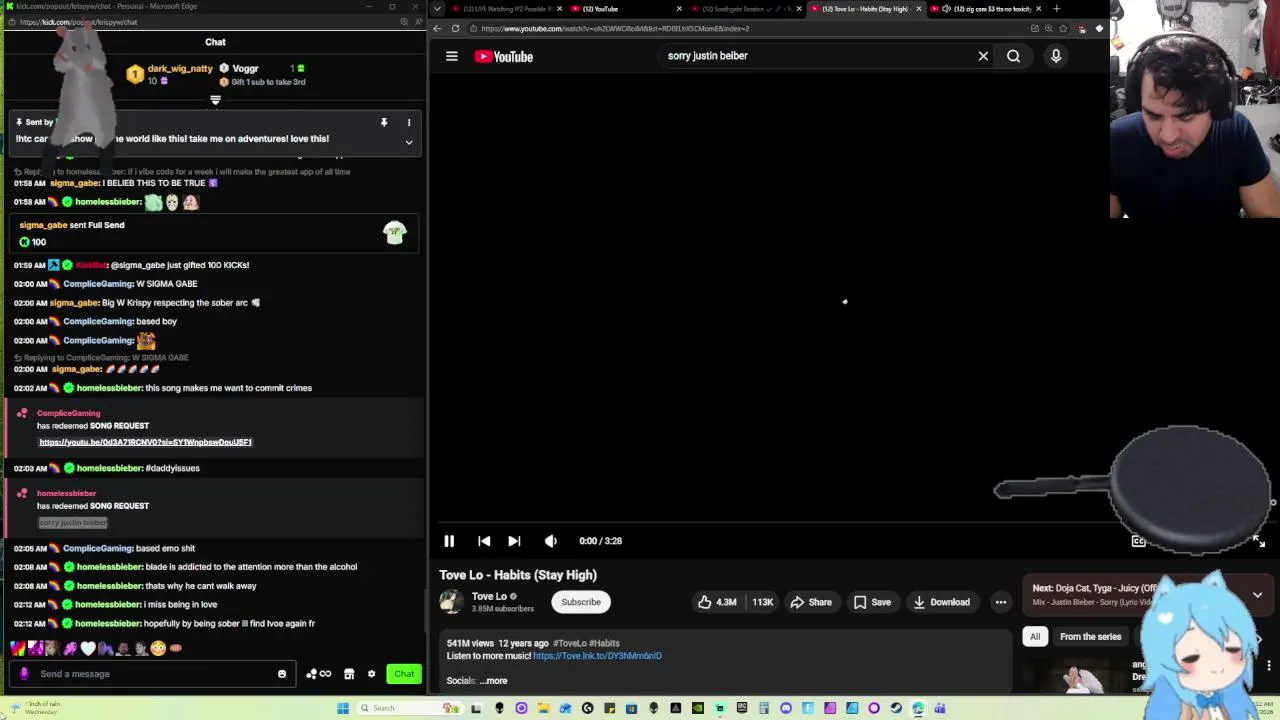Open the YouTube hamburger guide menu
This screenshot has height=720, width=1280.
click(452, 57)
